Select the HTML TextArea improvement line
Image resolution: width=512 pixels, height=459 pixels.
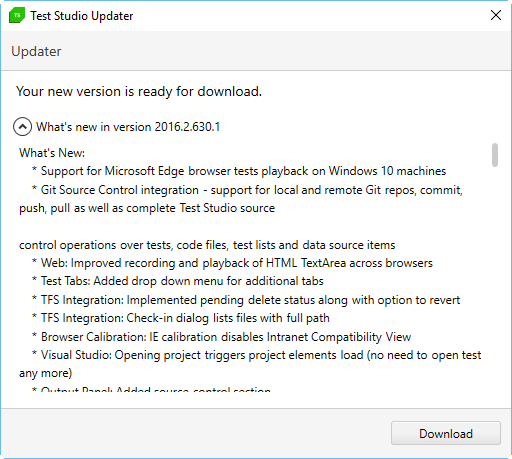(232, 263)
